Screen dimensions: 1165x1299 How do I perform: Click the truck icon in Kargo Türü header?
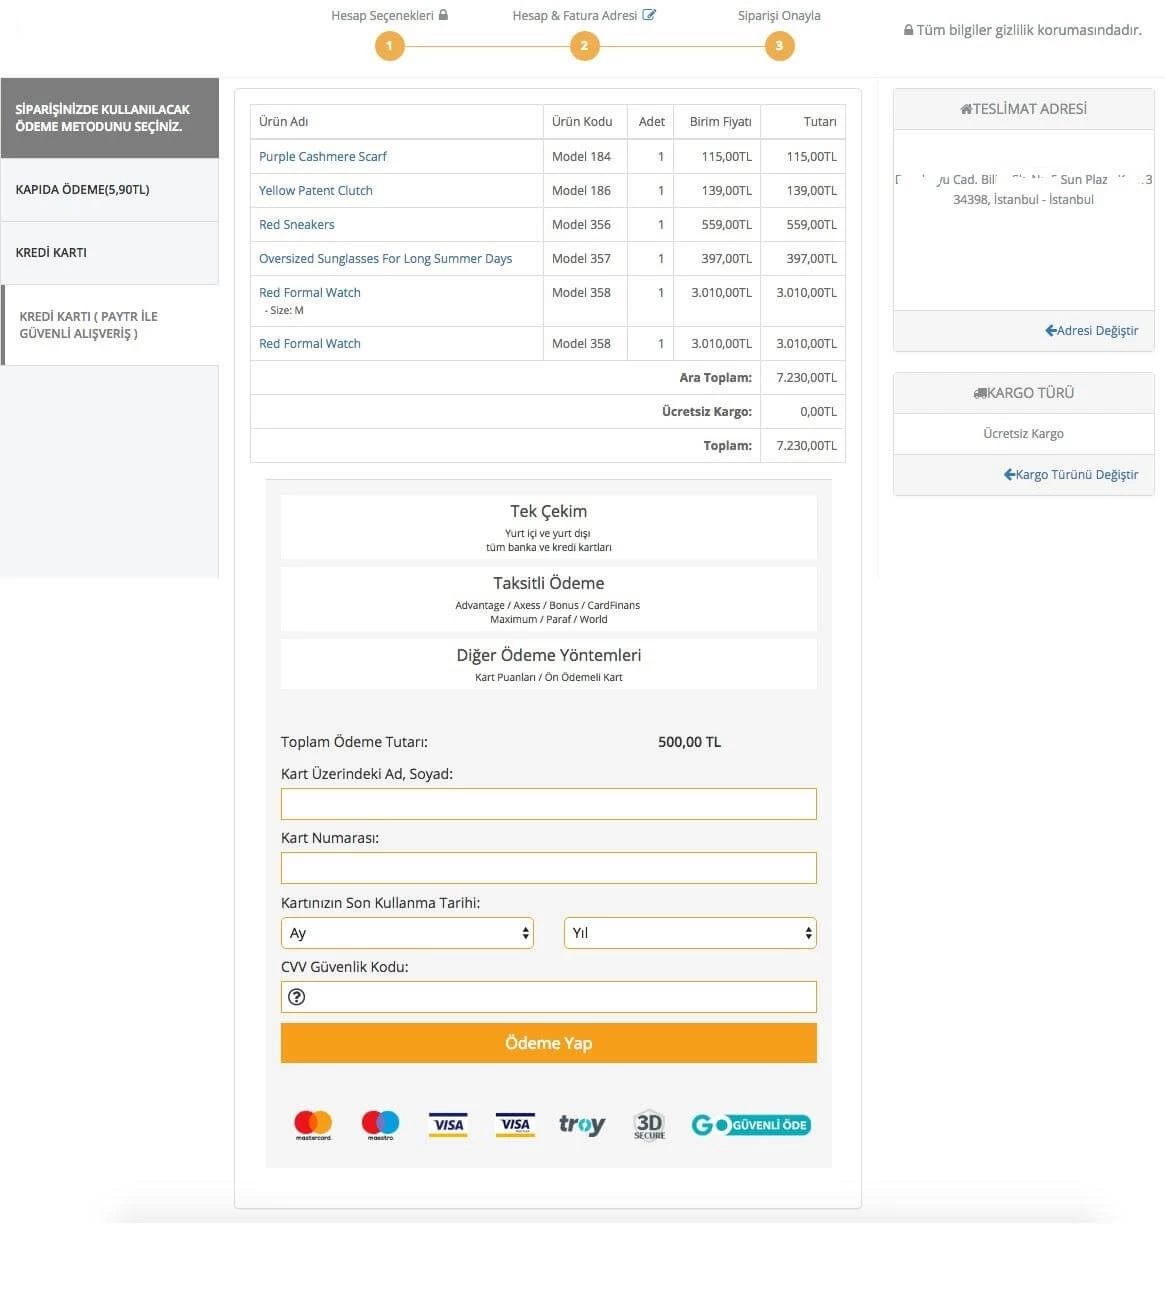(979, 392)
